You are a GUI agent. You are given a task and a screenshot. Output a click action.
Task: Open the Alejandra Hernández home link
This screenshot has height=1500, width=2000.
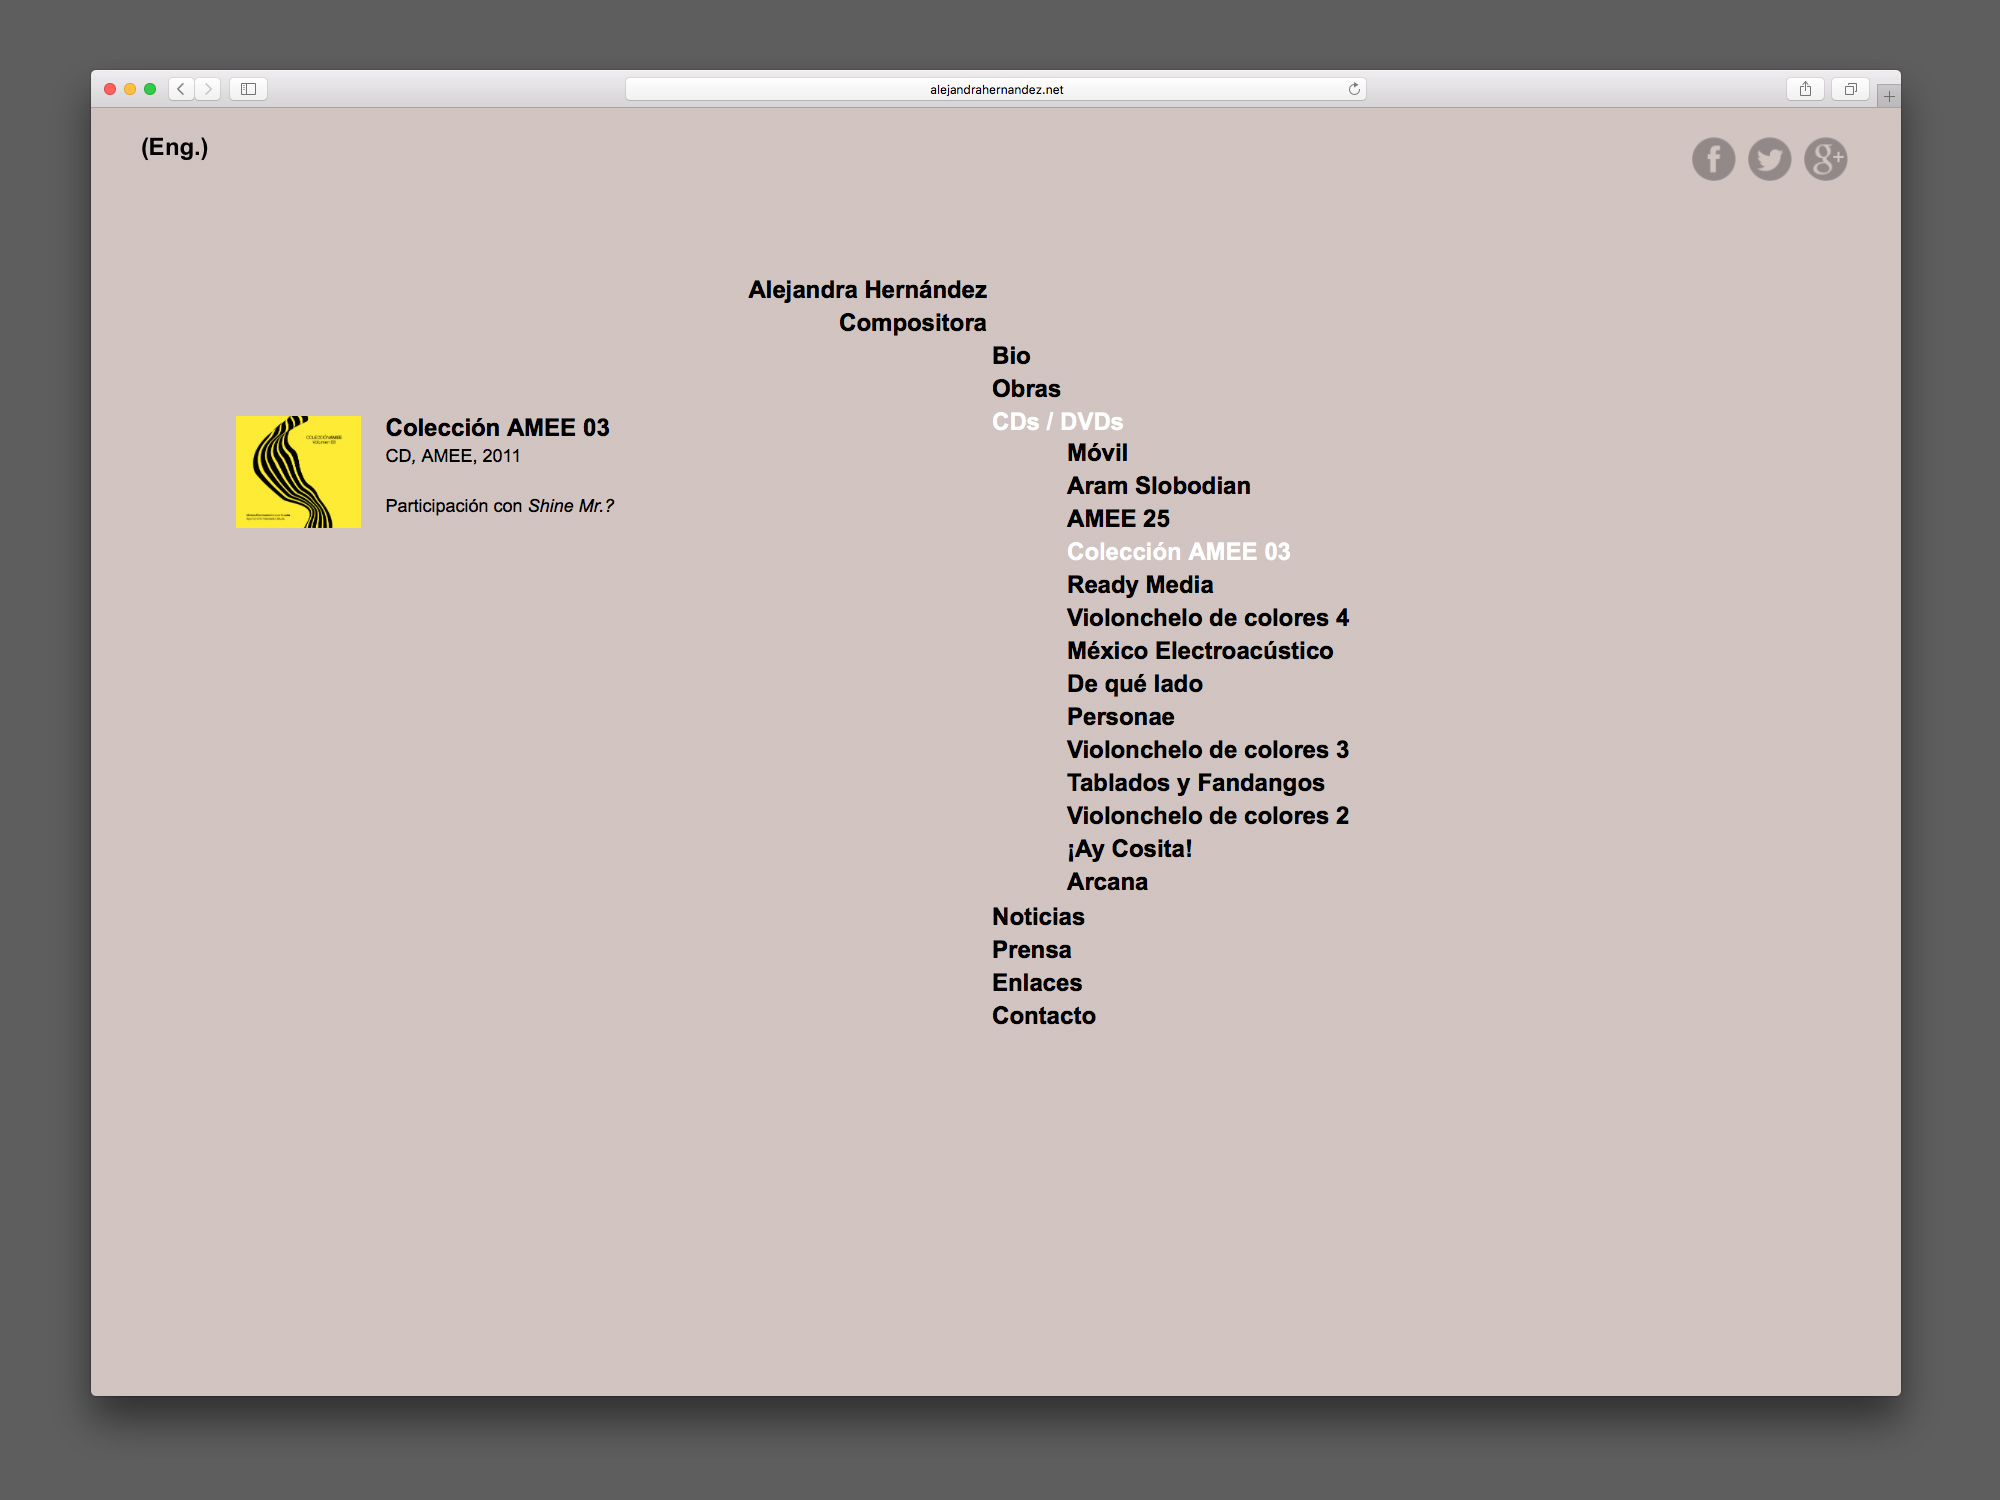[867, 290]
